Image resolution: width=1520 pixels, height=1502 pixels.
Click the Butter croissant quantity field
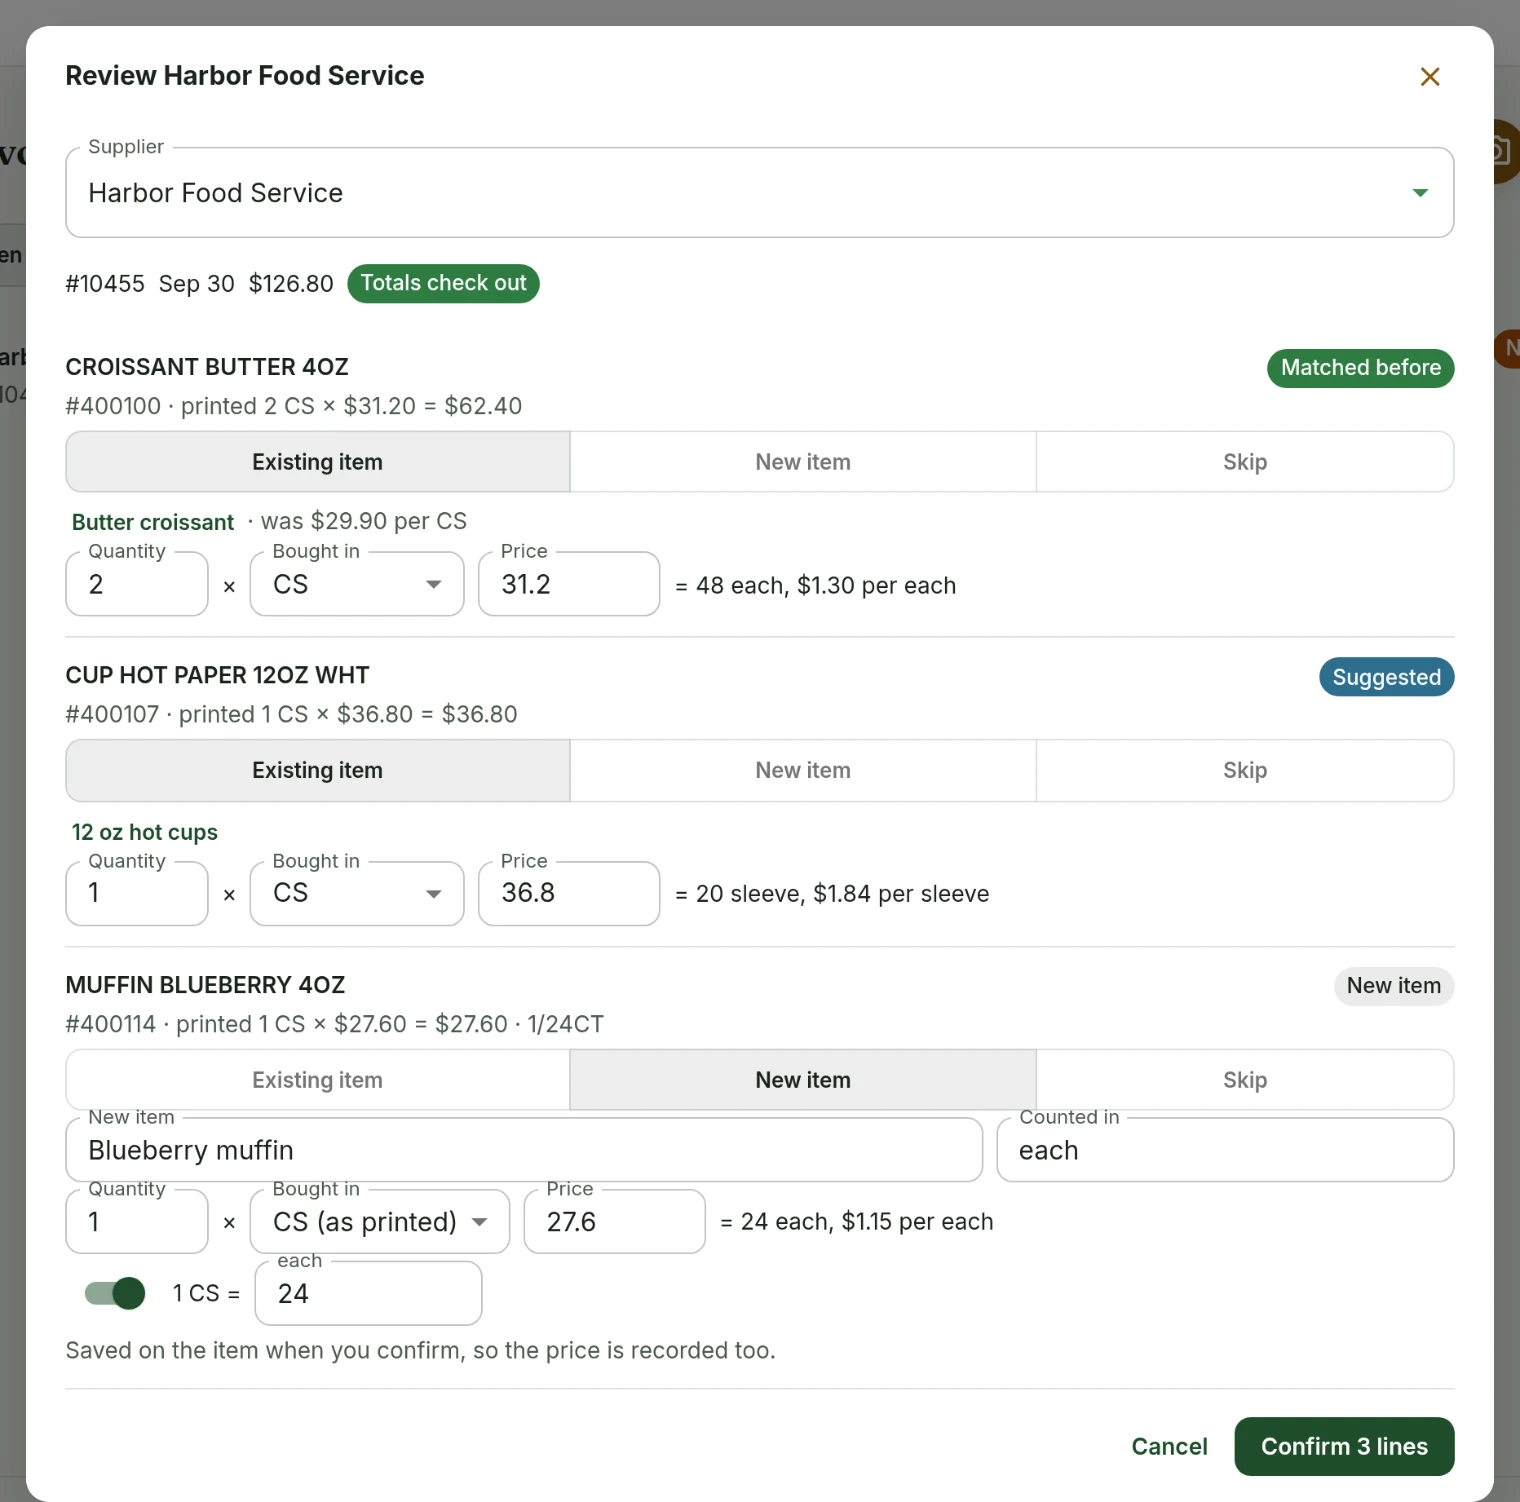pos(137,584)
